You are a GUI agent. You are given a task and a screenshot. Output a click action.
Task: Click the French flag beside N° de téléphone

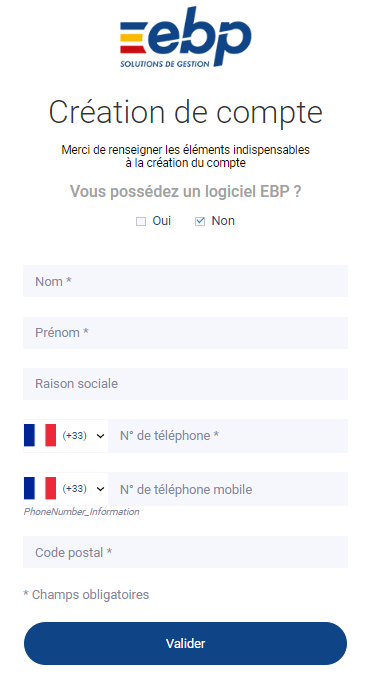(40, 435)
